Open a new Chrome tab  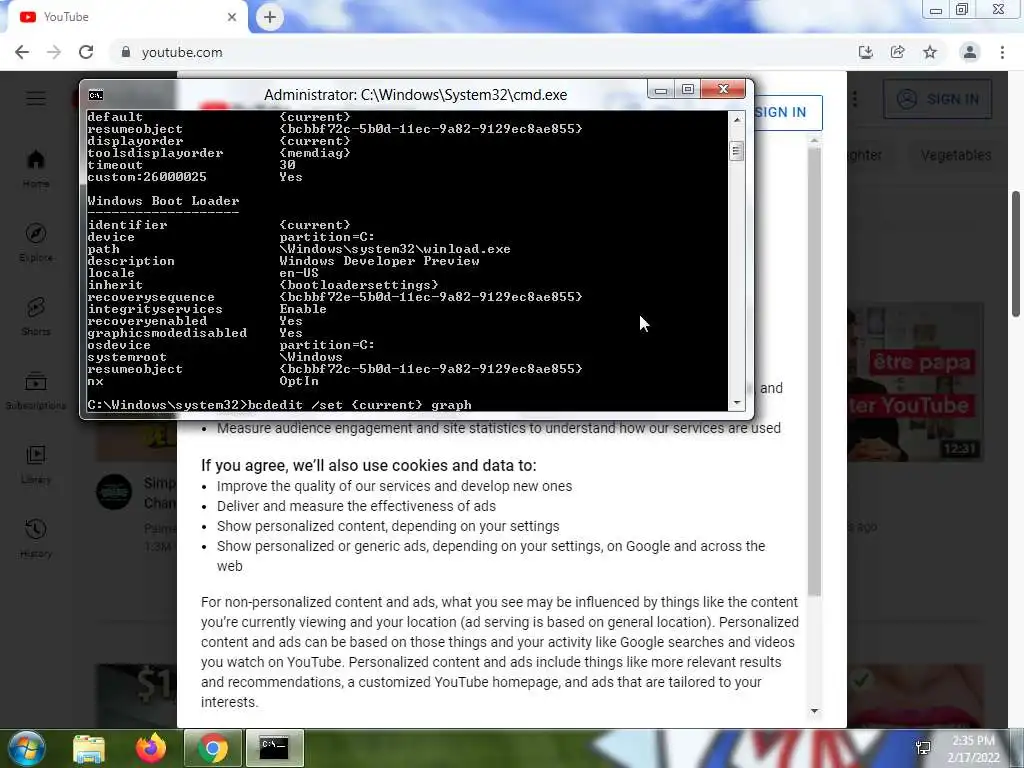[270, 17]
